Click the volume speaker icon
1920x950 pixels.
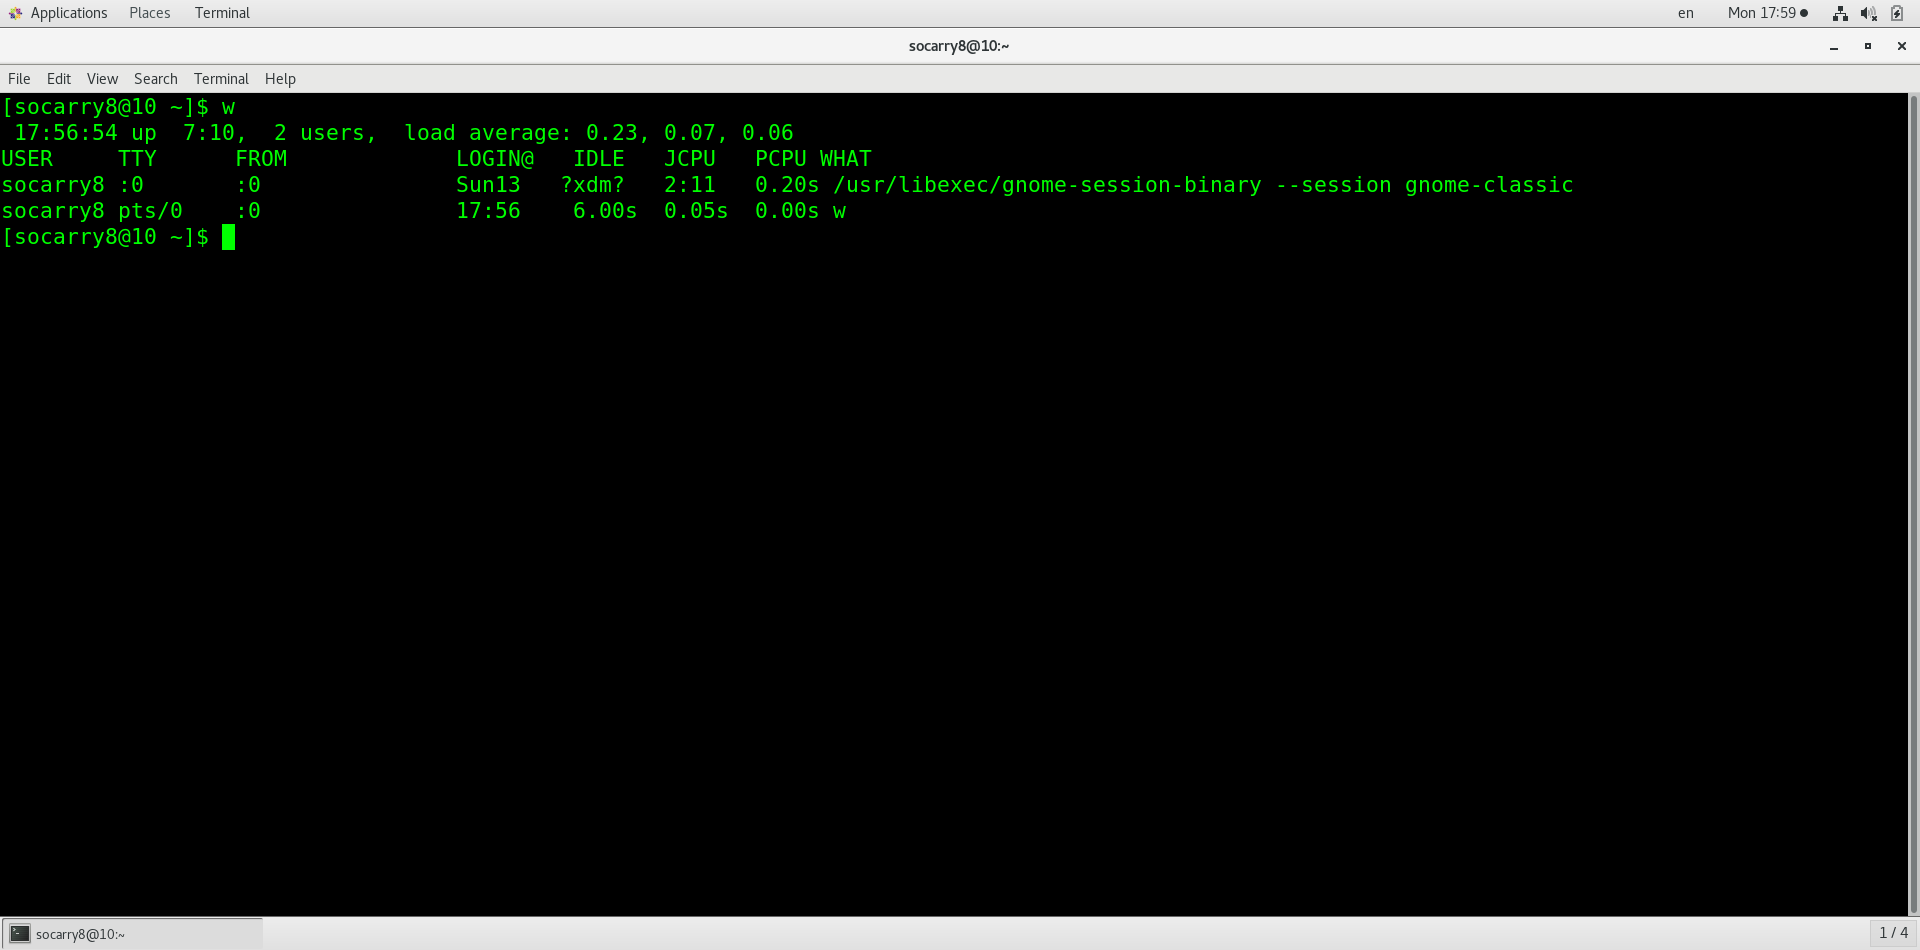pos(1868,13)
